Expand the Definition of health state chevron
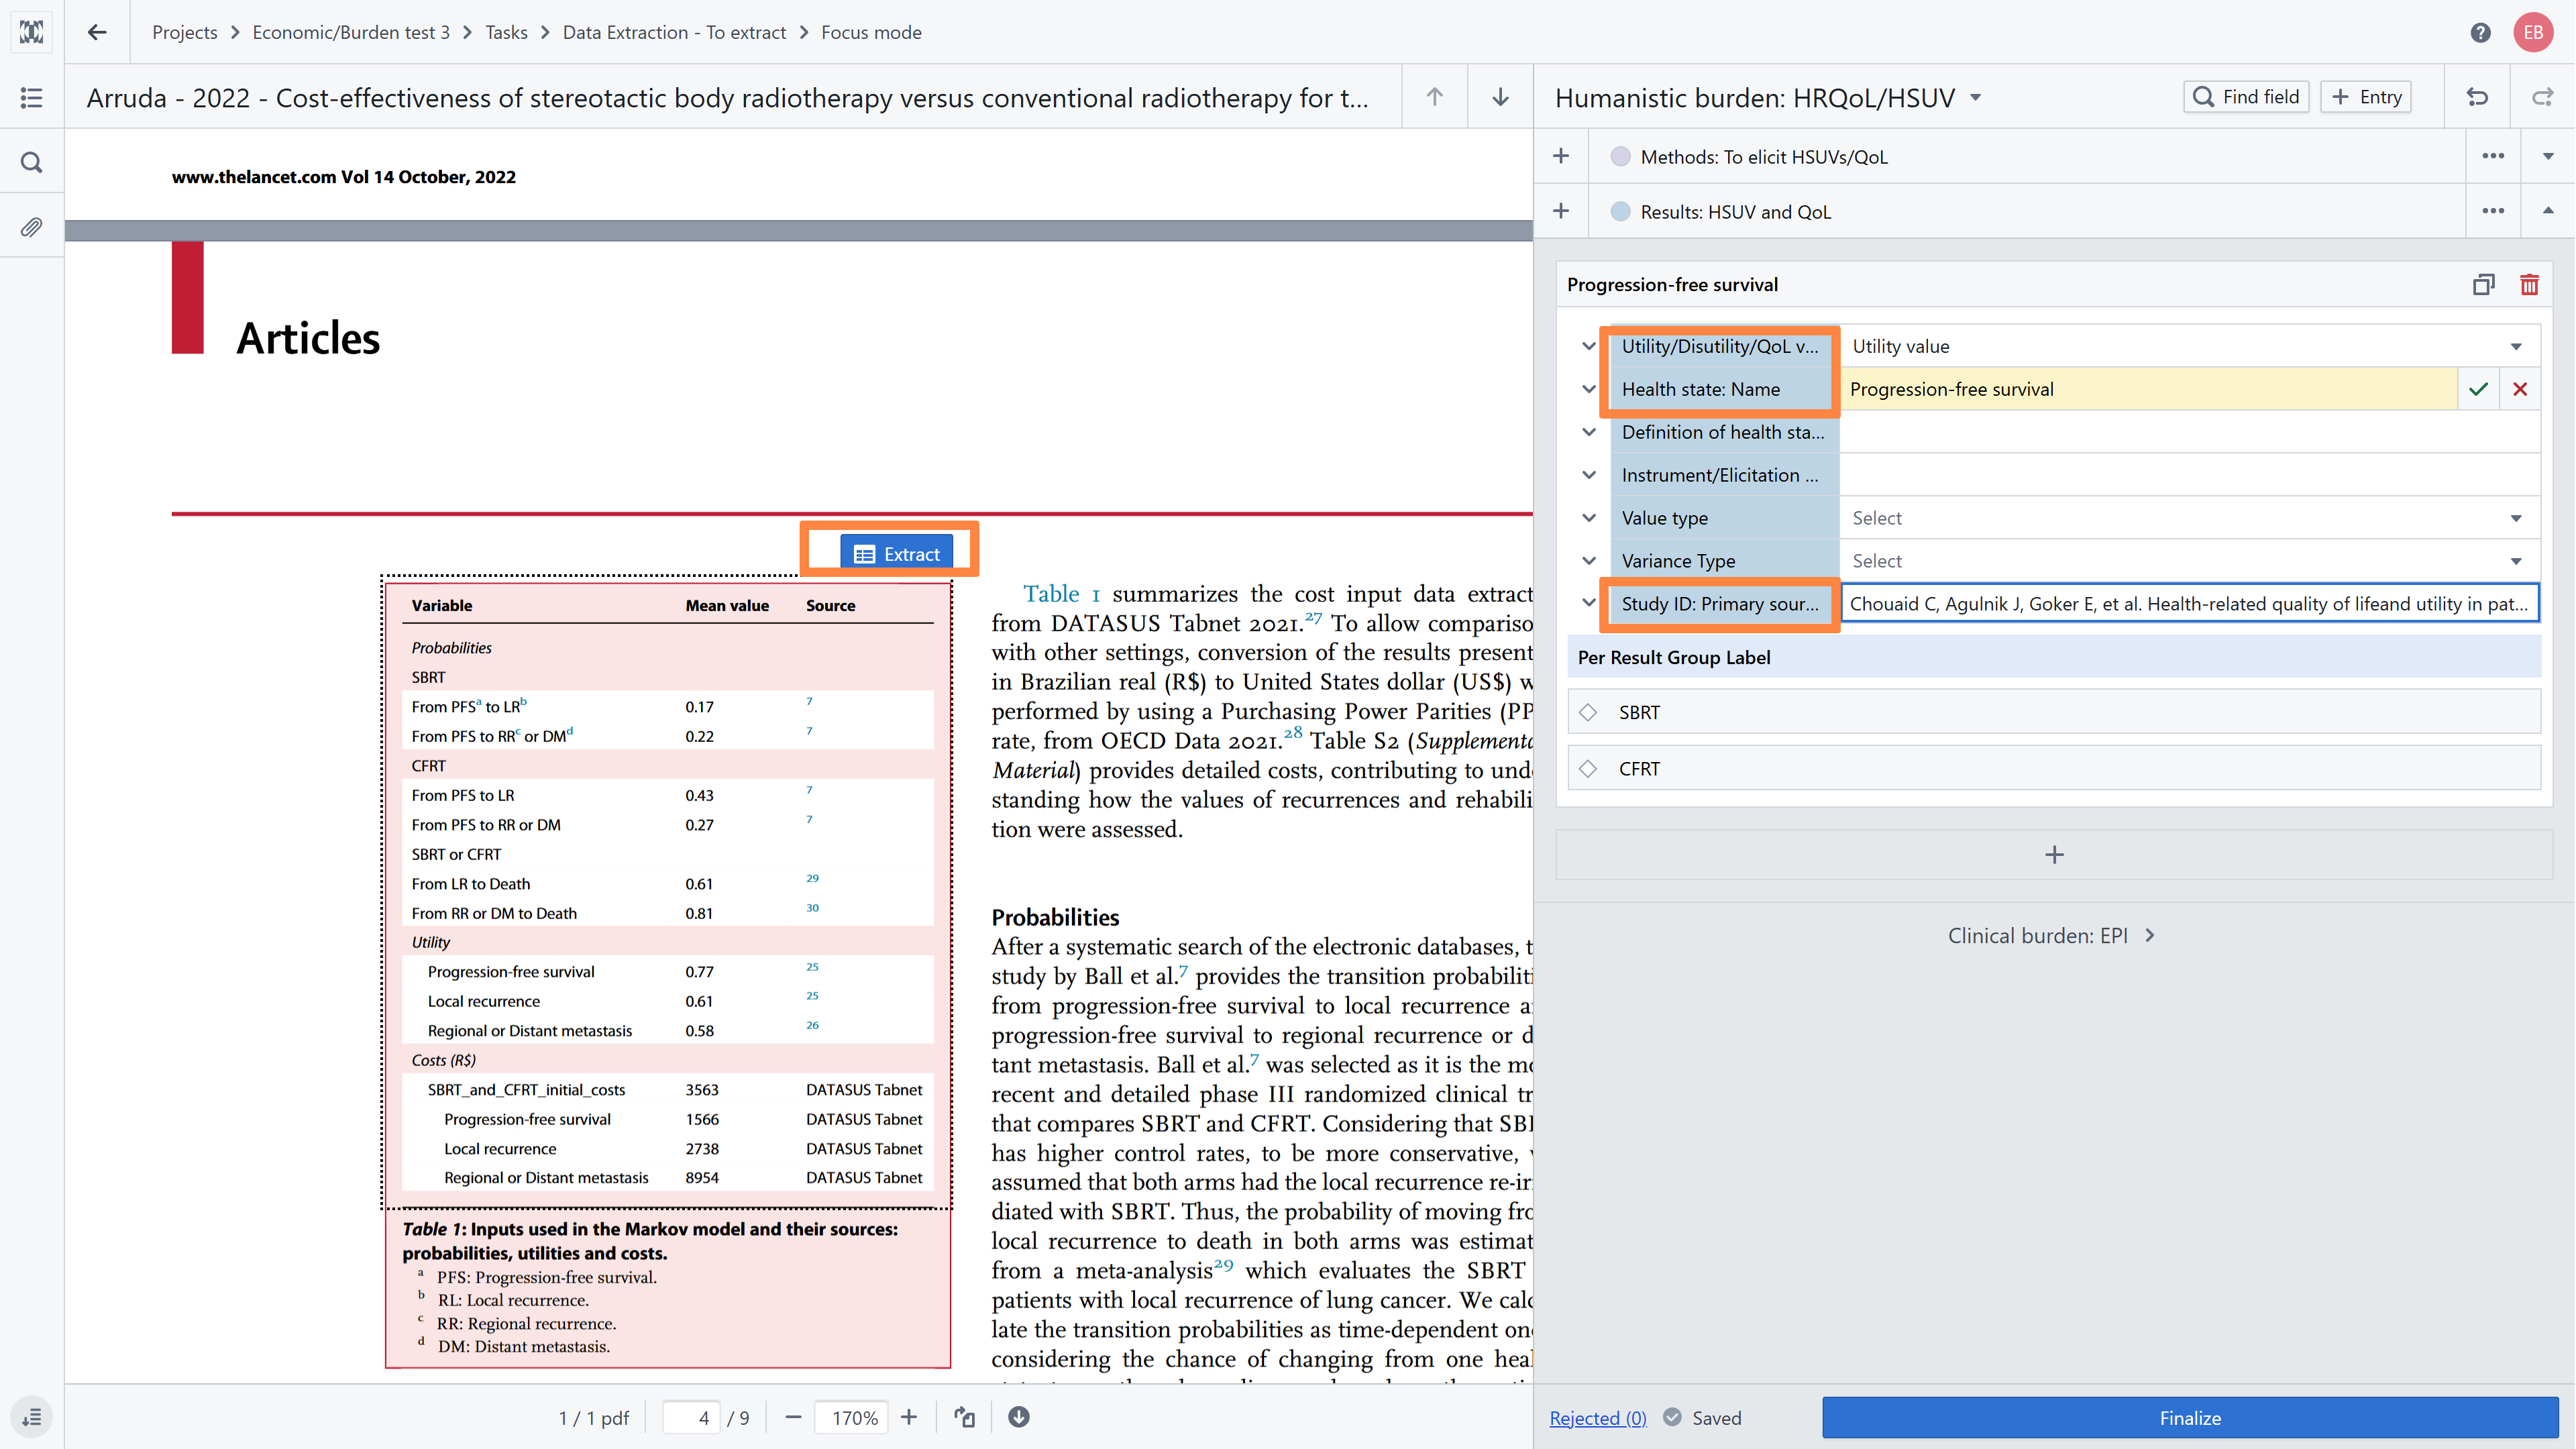The image size is (2576, 1449). 1589,432
